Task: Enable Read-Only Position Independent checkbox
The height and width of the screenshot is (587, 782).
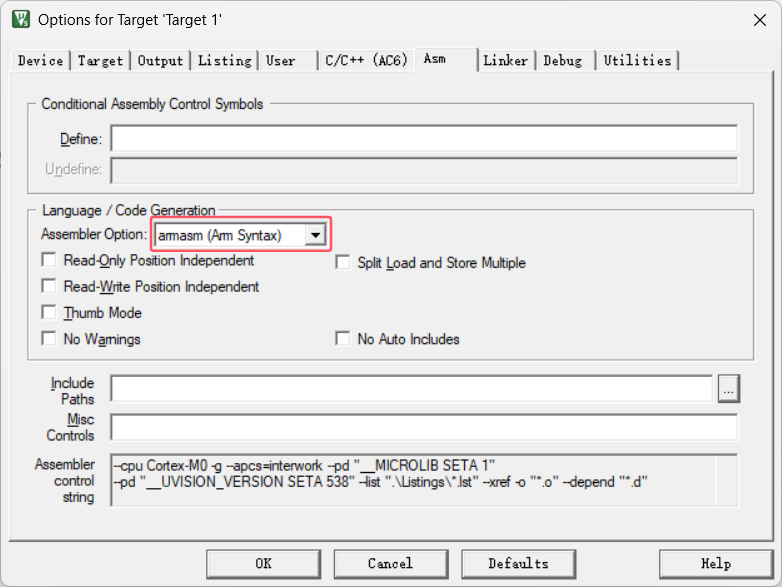Action: [49, 261]
